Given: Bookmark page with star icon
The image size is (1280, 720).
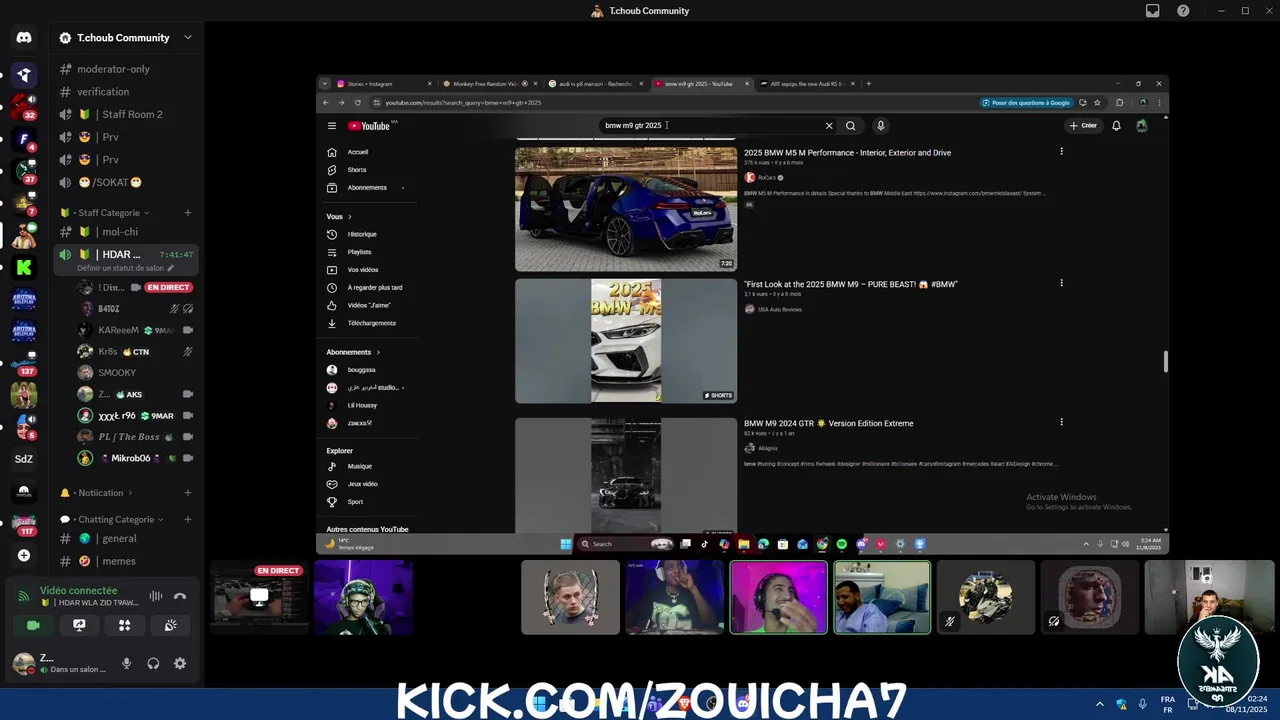Looking at the screenshot, I should 1097,103.
